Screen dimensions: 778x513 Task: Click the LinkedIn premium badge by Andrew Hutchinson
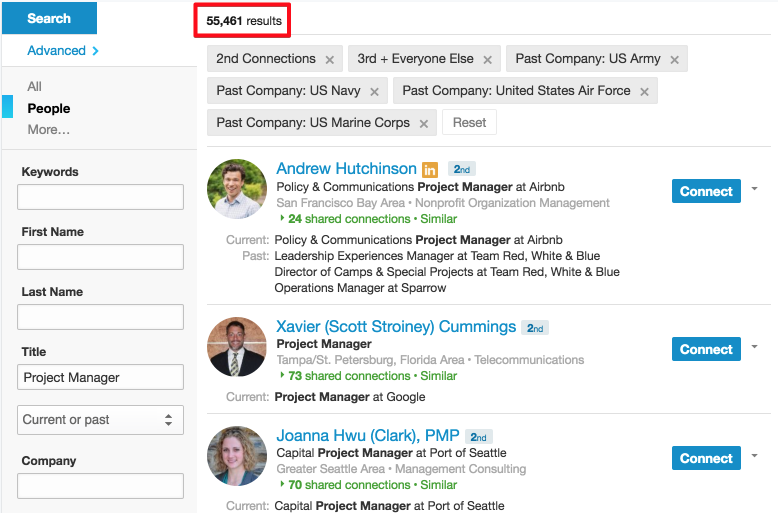(431, 170)
